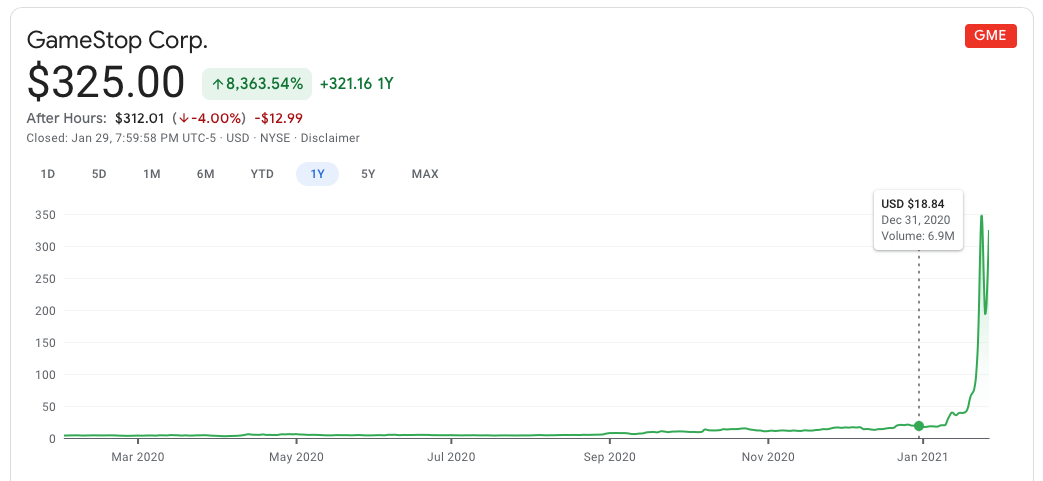
Task: Choose the 6M time range
Action: tap(205, 174)
